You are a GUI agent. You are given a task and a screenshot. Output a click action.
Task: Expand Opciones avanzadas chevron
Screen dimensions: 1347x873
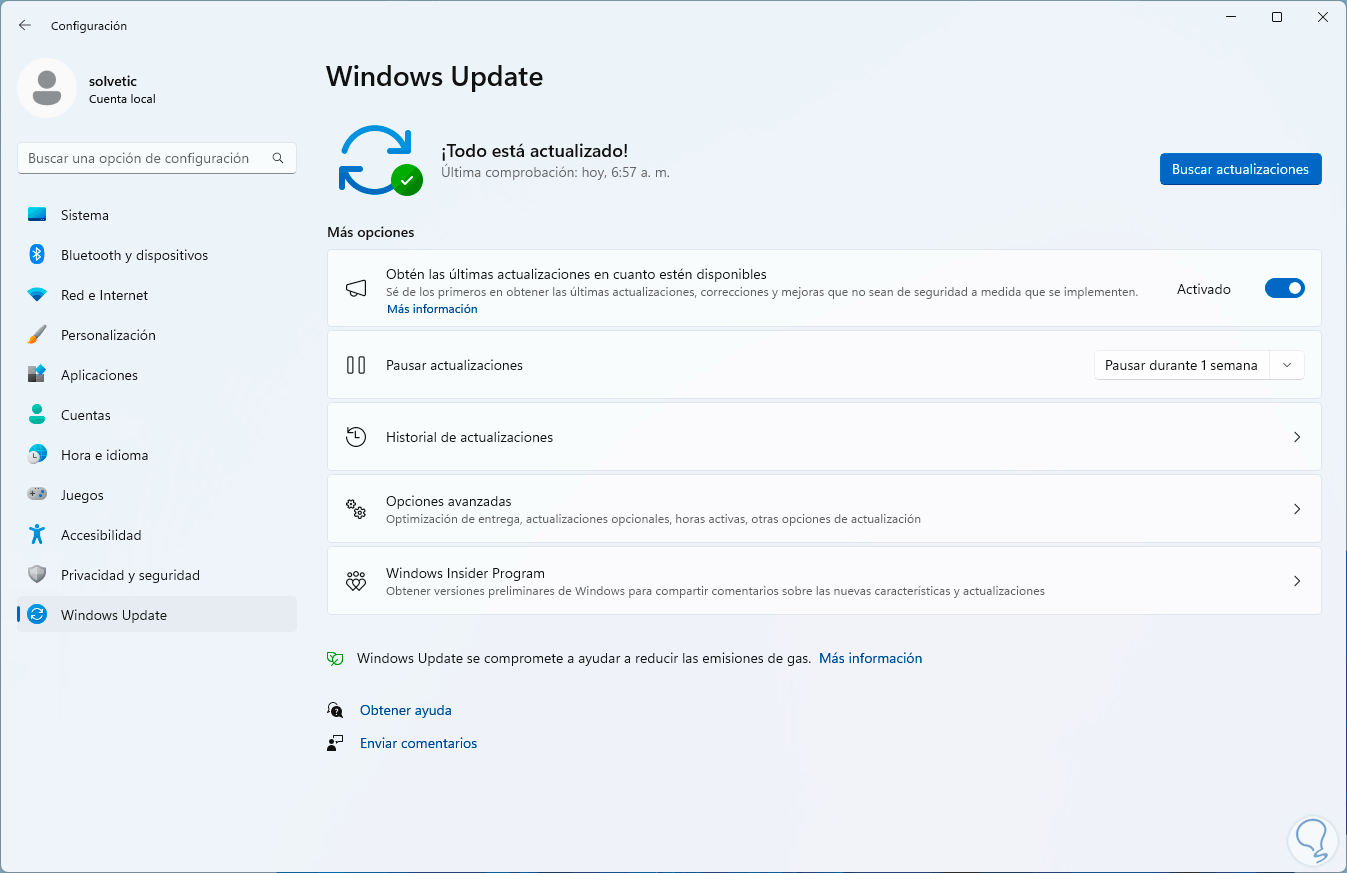click(x=1297, y=509)
